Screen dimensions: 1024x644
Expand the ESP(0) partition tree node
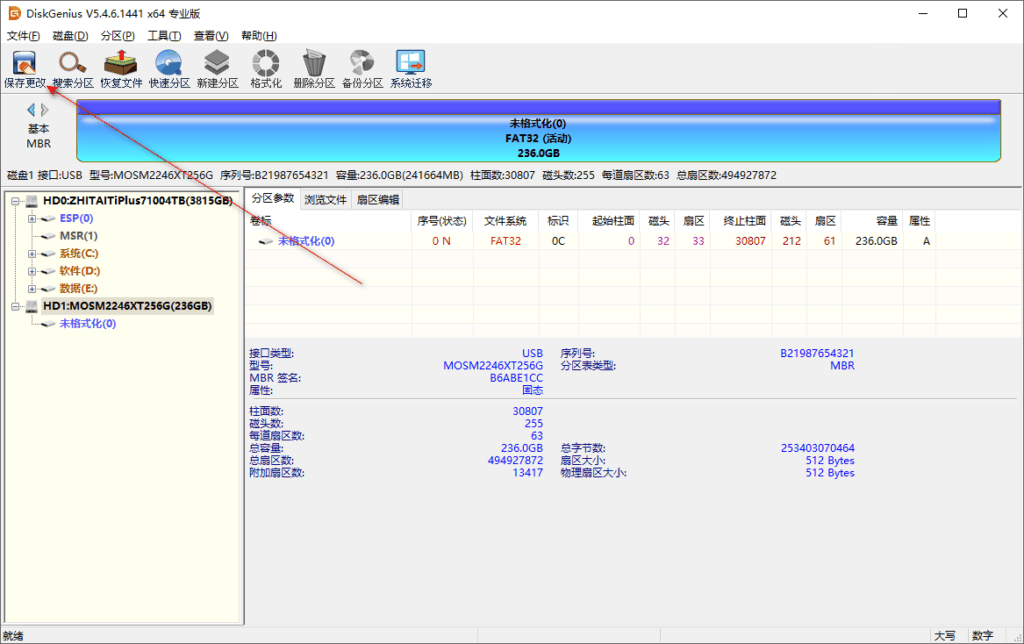pyautogui.click(x=32, y=218)
